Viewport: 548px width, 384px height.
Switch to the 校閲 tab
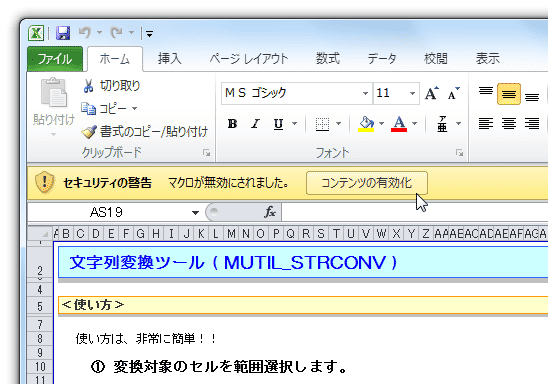[x=435, y=59]
